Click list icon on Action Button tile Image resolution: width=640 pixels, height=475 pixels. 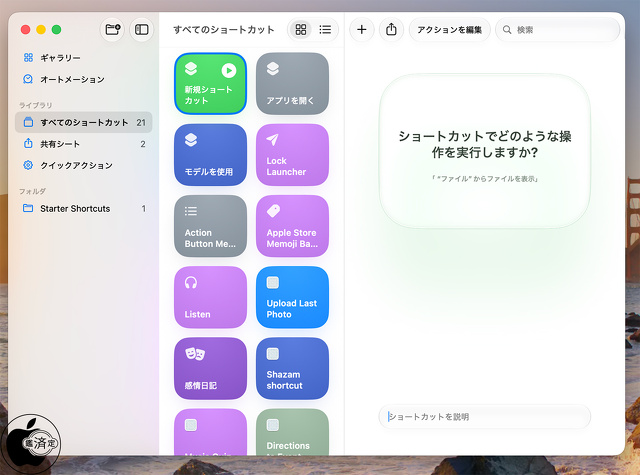191,211
